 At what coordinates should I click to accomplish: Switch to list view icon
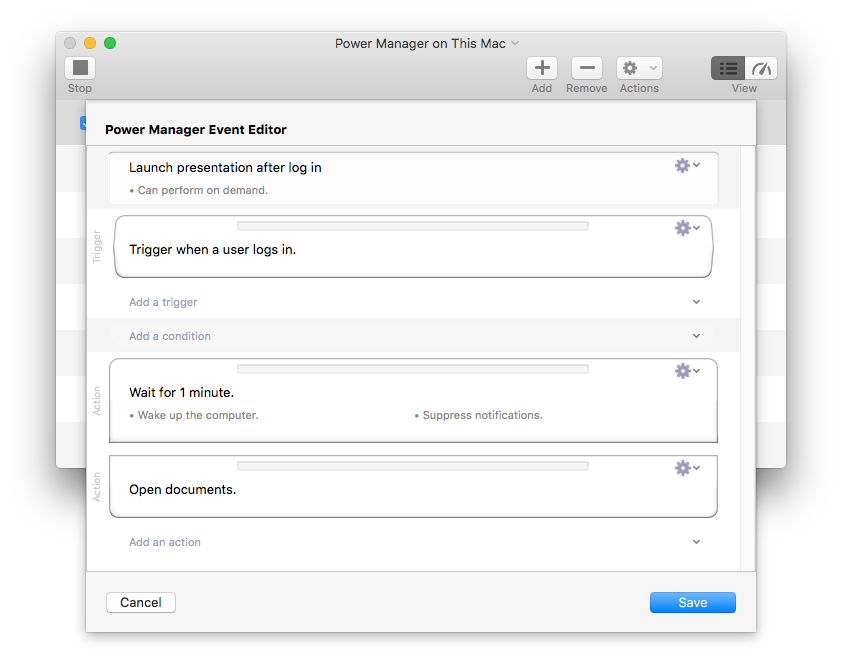coord(728,68)
